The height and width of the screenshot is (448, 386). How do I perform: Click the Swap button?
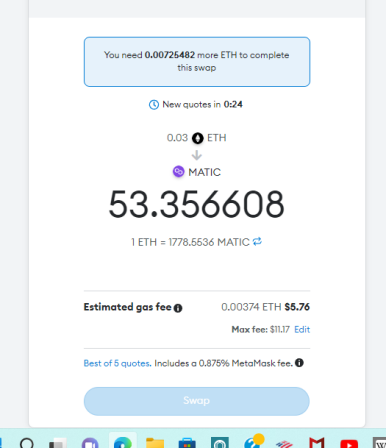coord(197,401)
